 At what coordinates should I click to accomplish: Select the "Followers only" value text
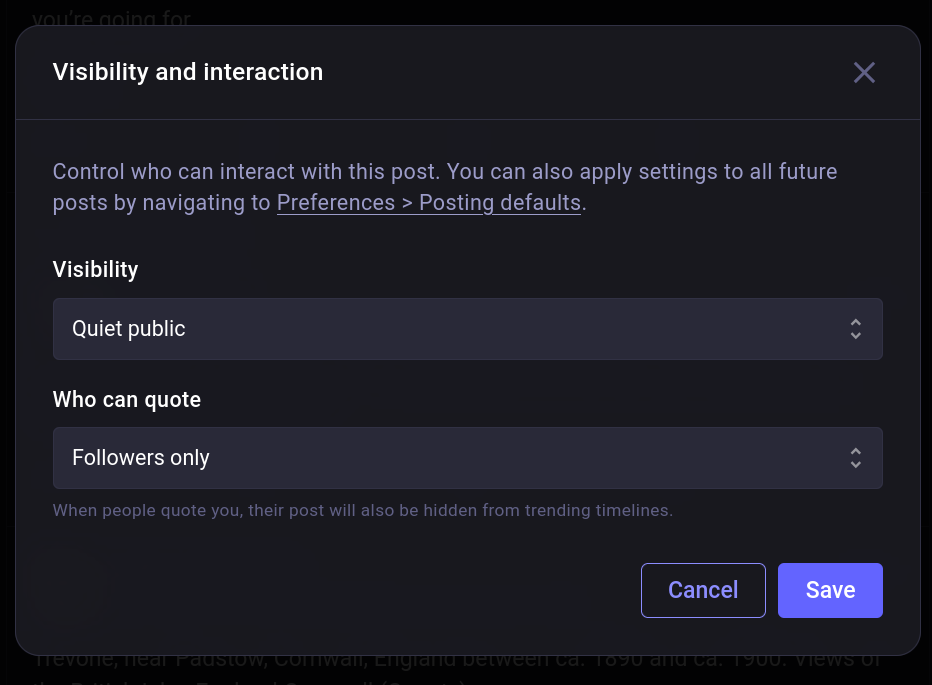(x=141, y=458)
